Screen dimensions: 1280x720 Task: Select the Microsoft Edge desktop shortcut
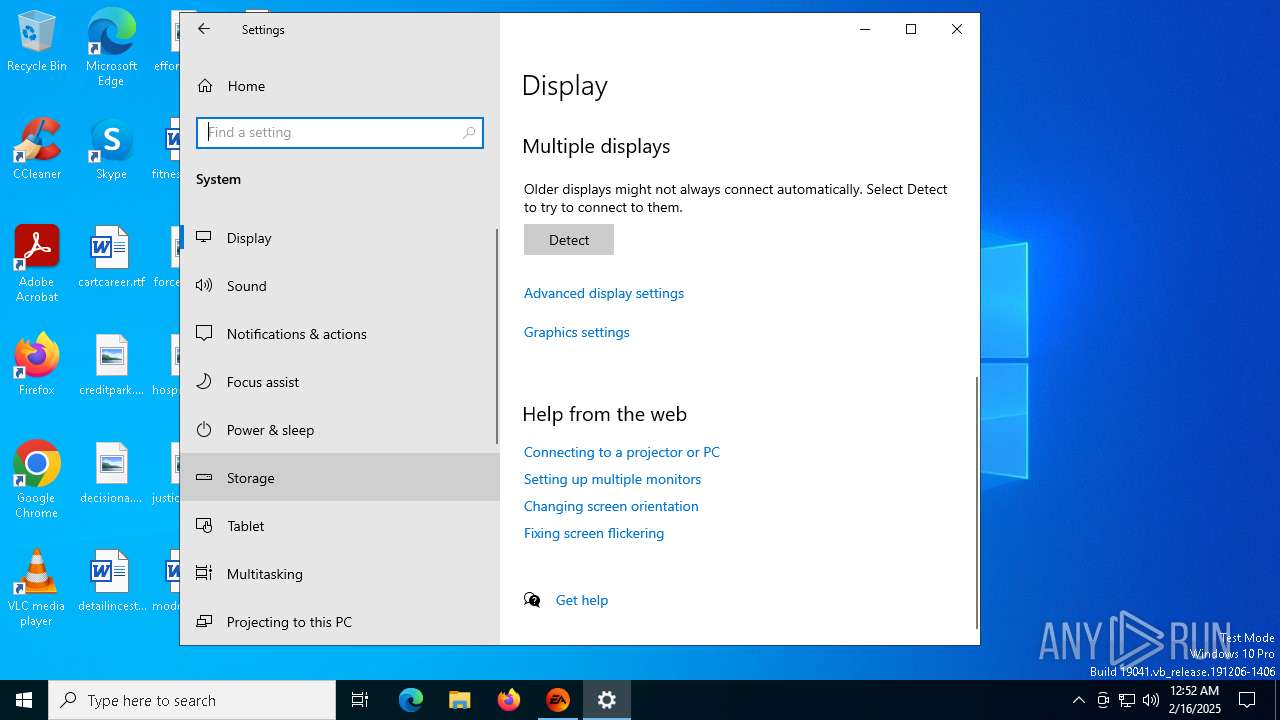[111, 48]
